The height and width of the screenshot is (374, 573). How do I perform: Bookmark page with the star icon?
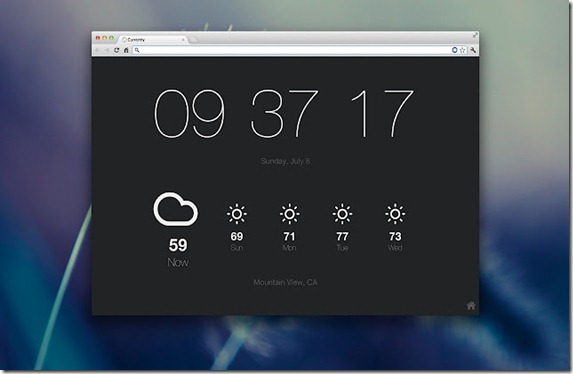462,50
